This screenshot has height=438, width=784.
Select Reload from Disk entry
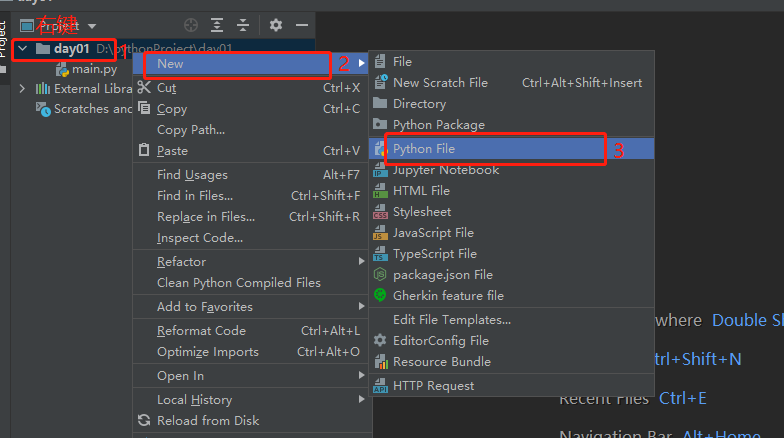(250, 421)
